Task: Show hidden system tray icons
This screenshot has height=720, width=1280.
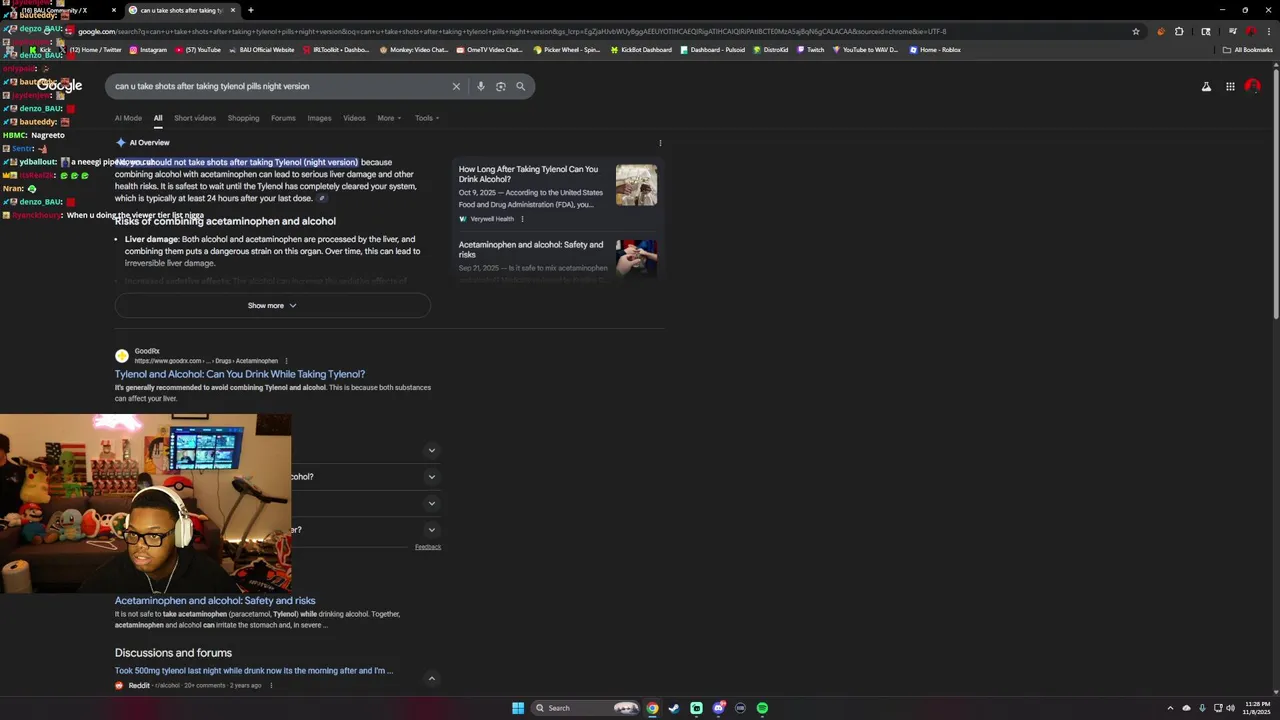Action: click(1170, 708)
